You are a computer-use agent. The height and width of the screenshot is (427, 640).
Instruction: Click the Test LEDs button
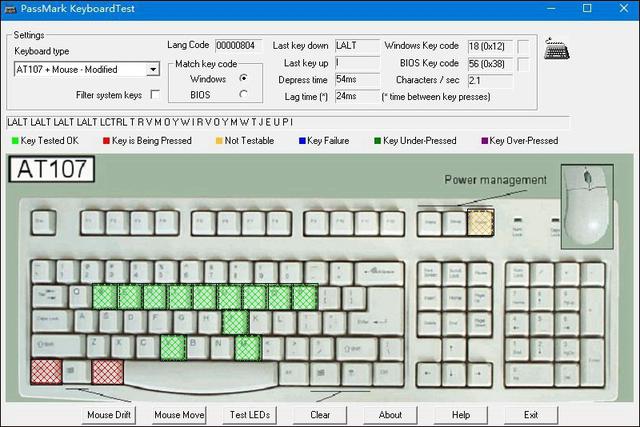250,415
